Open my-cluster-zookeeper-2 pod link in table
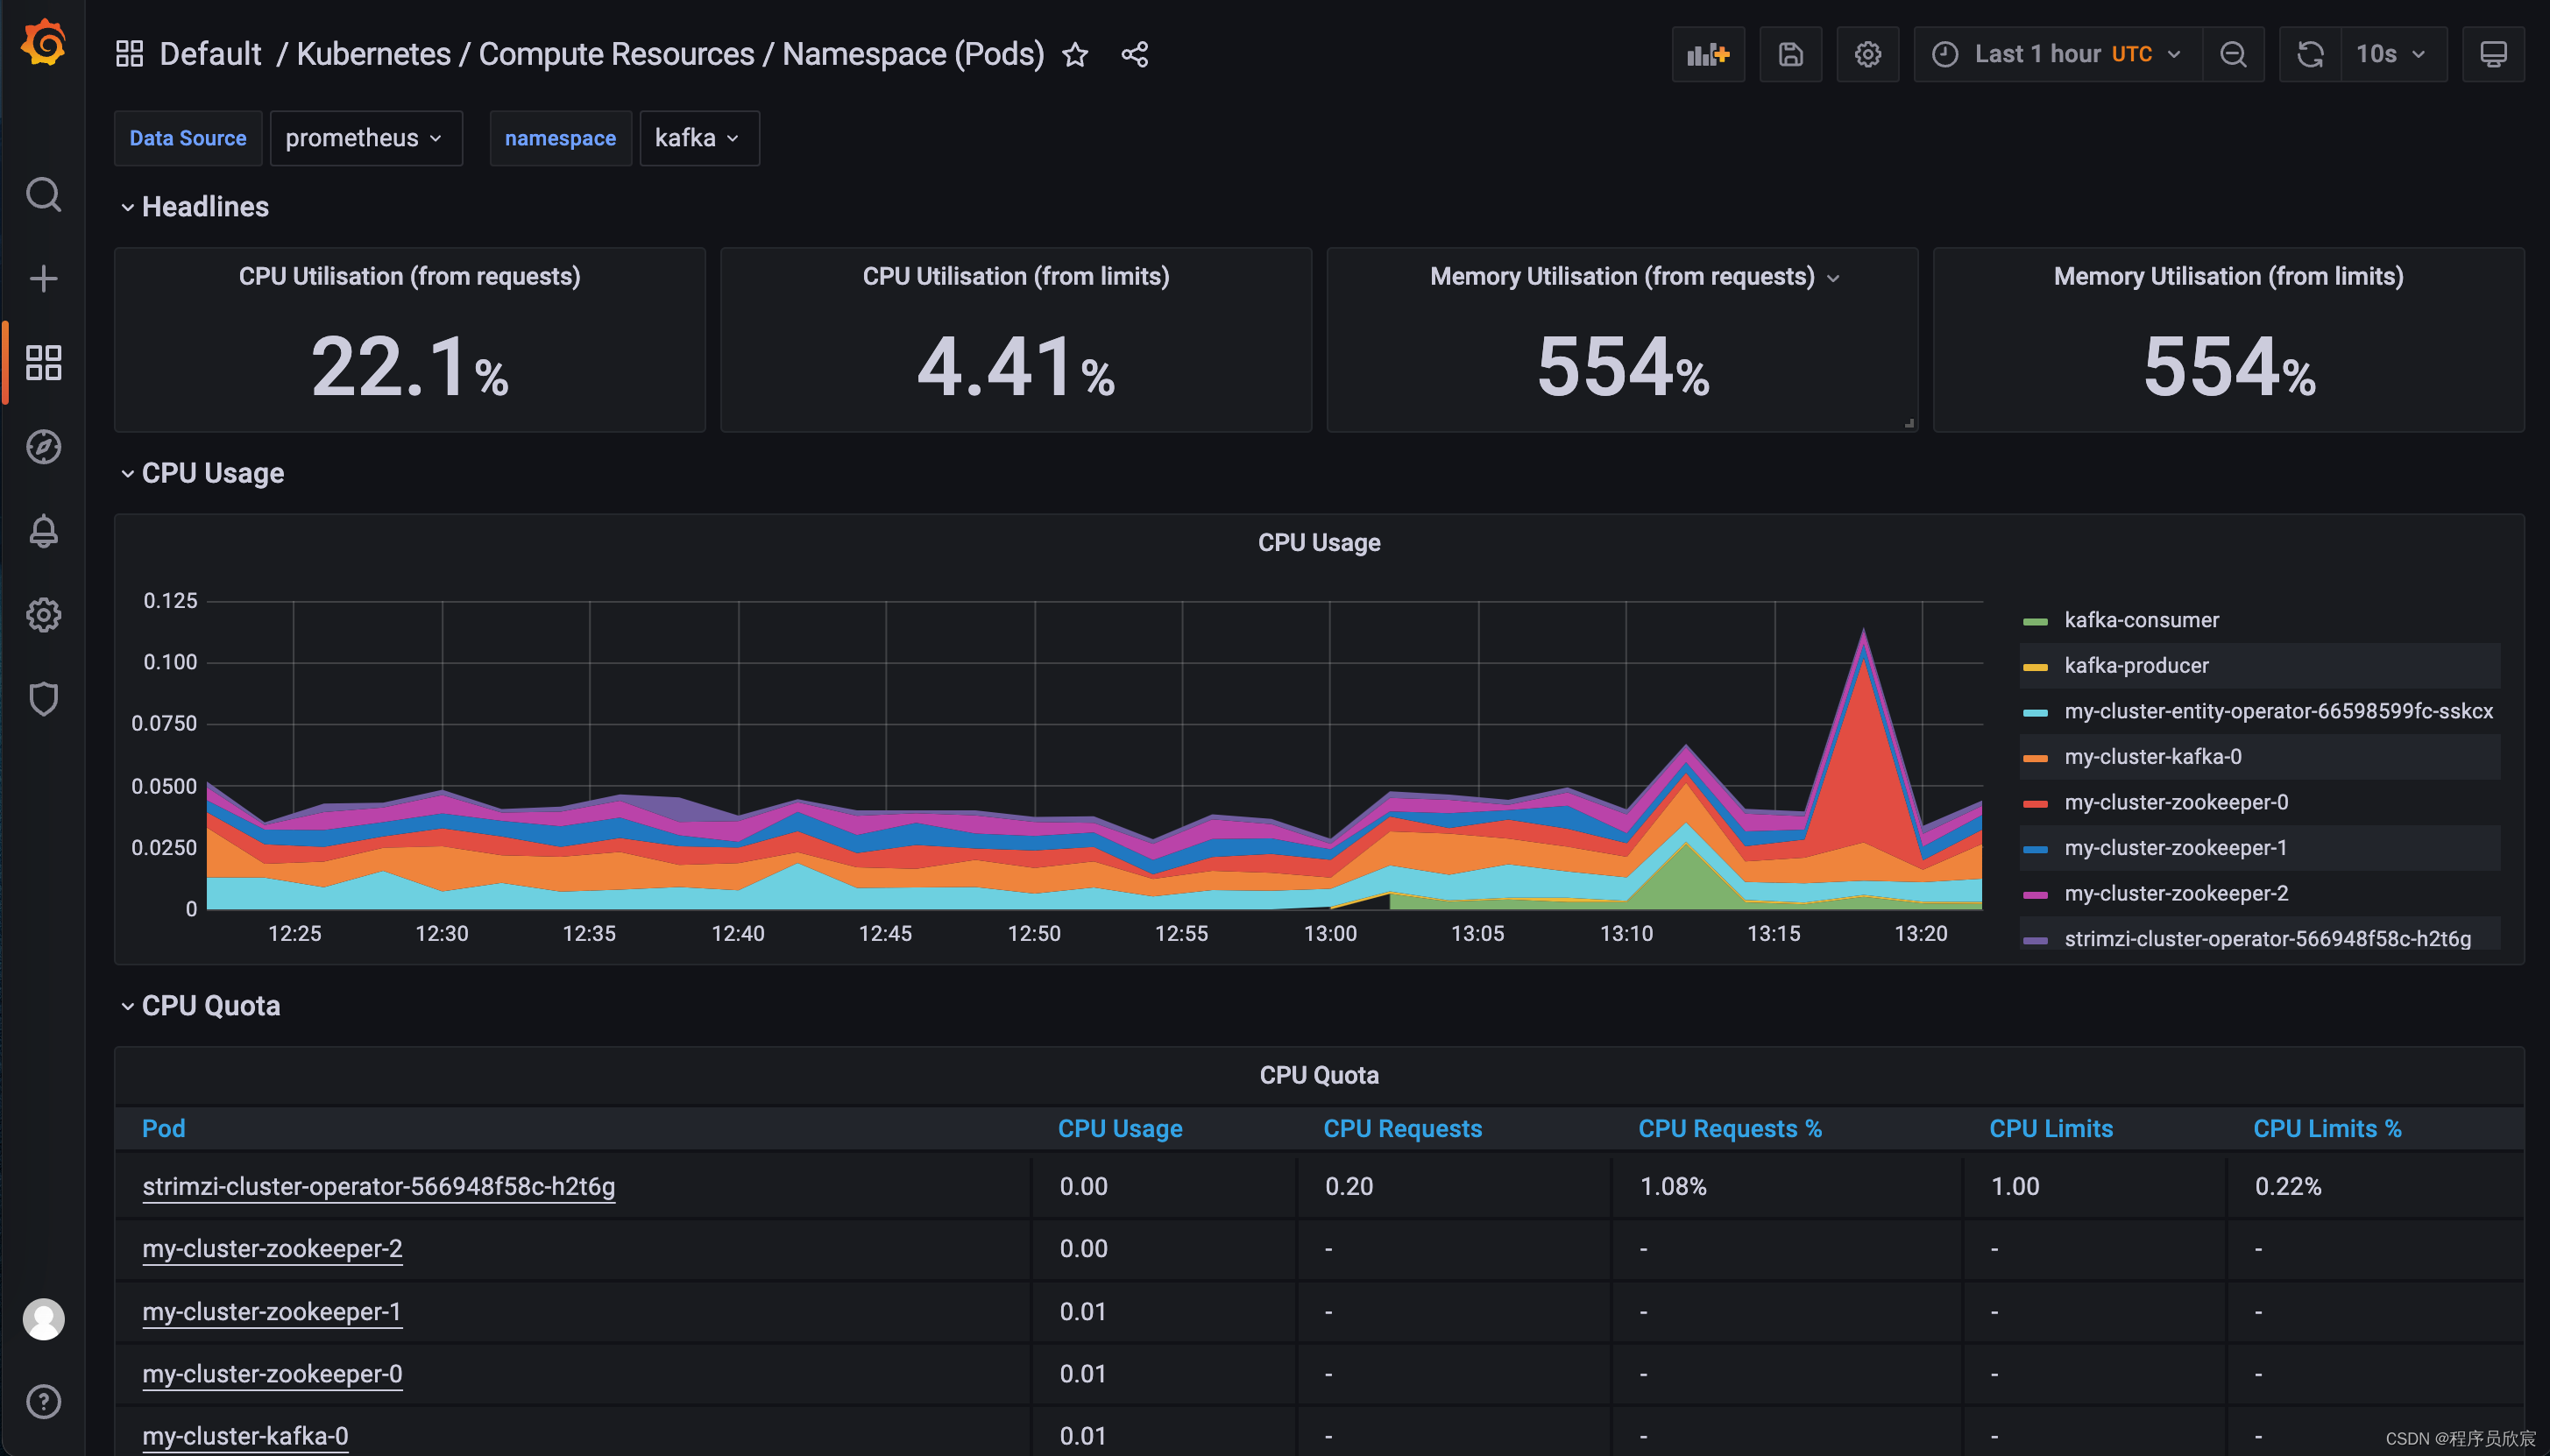This screenshot has height=1456, width=2550. click(x=272, y=1249)
